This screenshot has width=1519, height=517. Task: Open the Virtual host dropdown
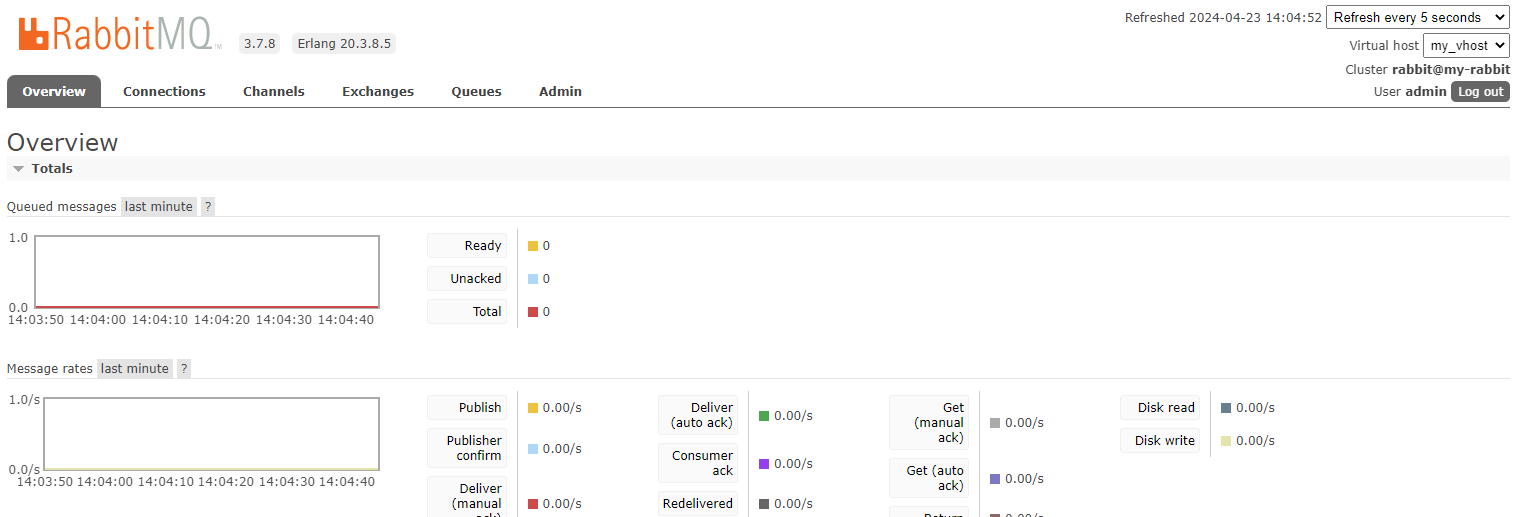[1465, 45]
